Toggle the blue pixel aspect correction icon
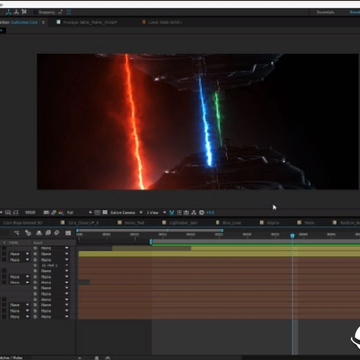 pos(172,213)
